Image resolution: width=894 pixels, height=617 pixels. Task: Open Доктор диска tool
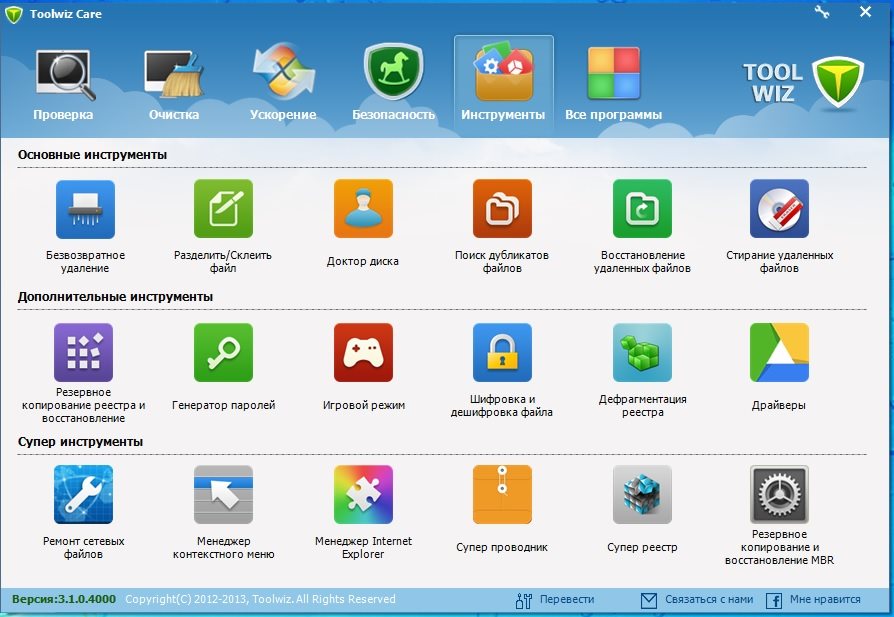(363, 209)
